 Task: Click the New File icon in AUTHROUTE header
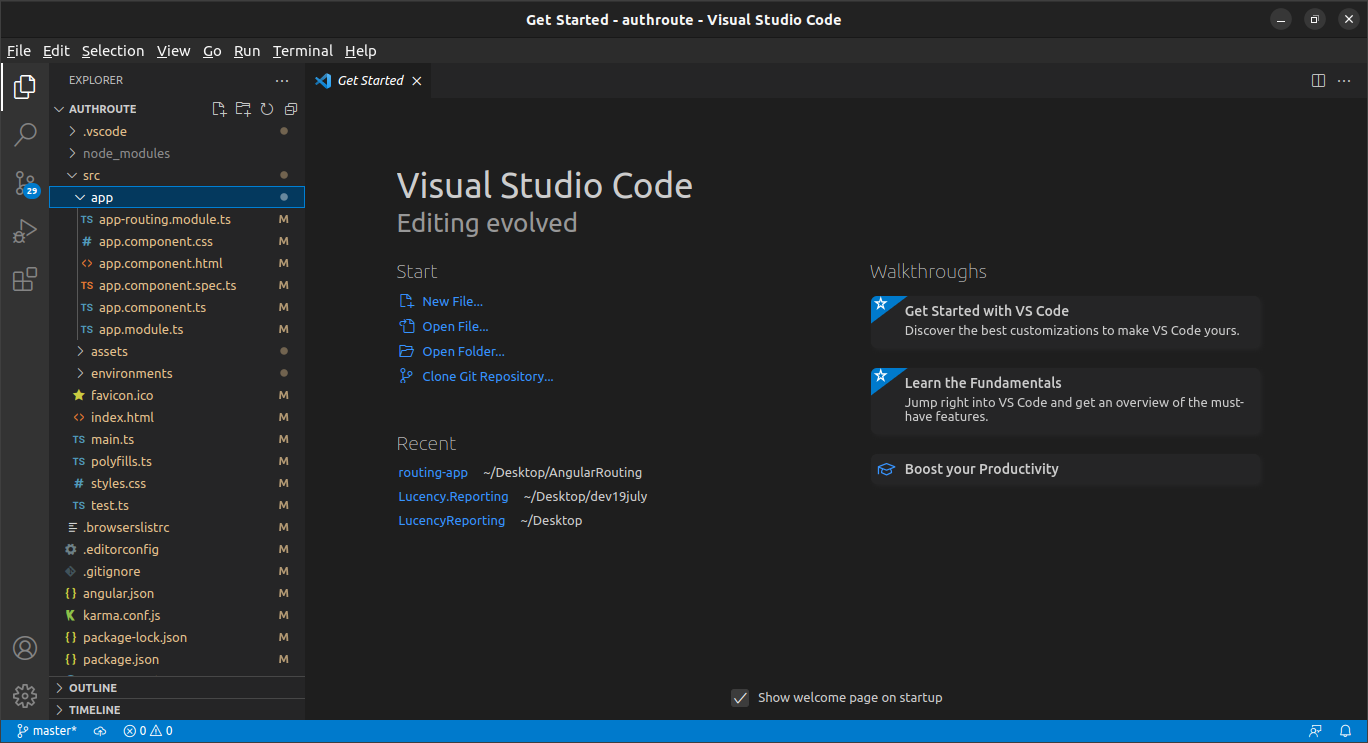click(x=220, y=109)
